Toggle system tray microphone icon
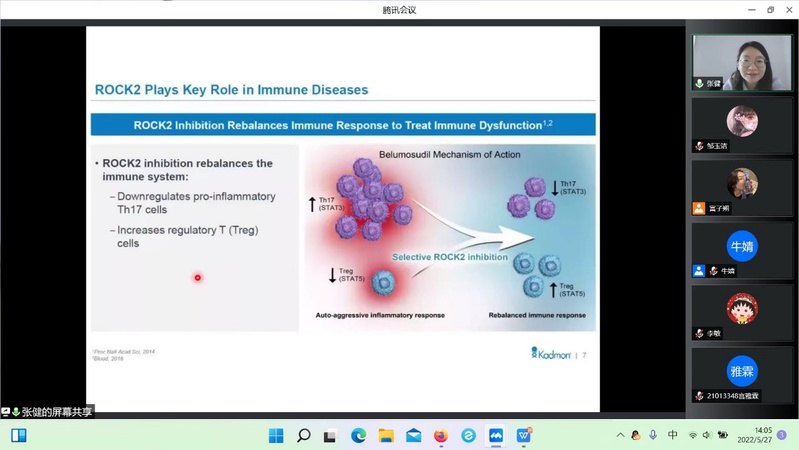Viewport: 799px width, 450px height. [653, 435]
